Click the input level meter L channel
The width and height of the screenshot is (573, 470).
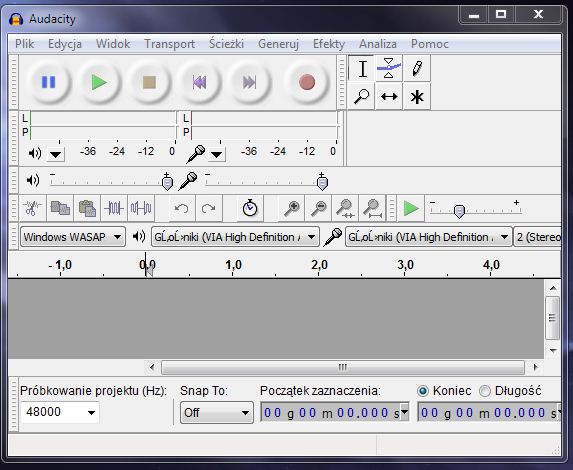click(x=264, y=118)
